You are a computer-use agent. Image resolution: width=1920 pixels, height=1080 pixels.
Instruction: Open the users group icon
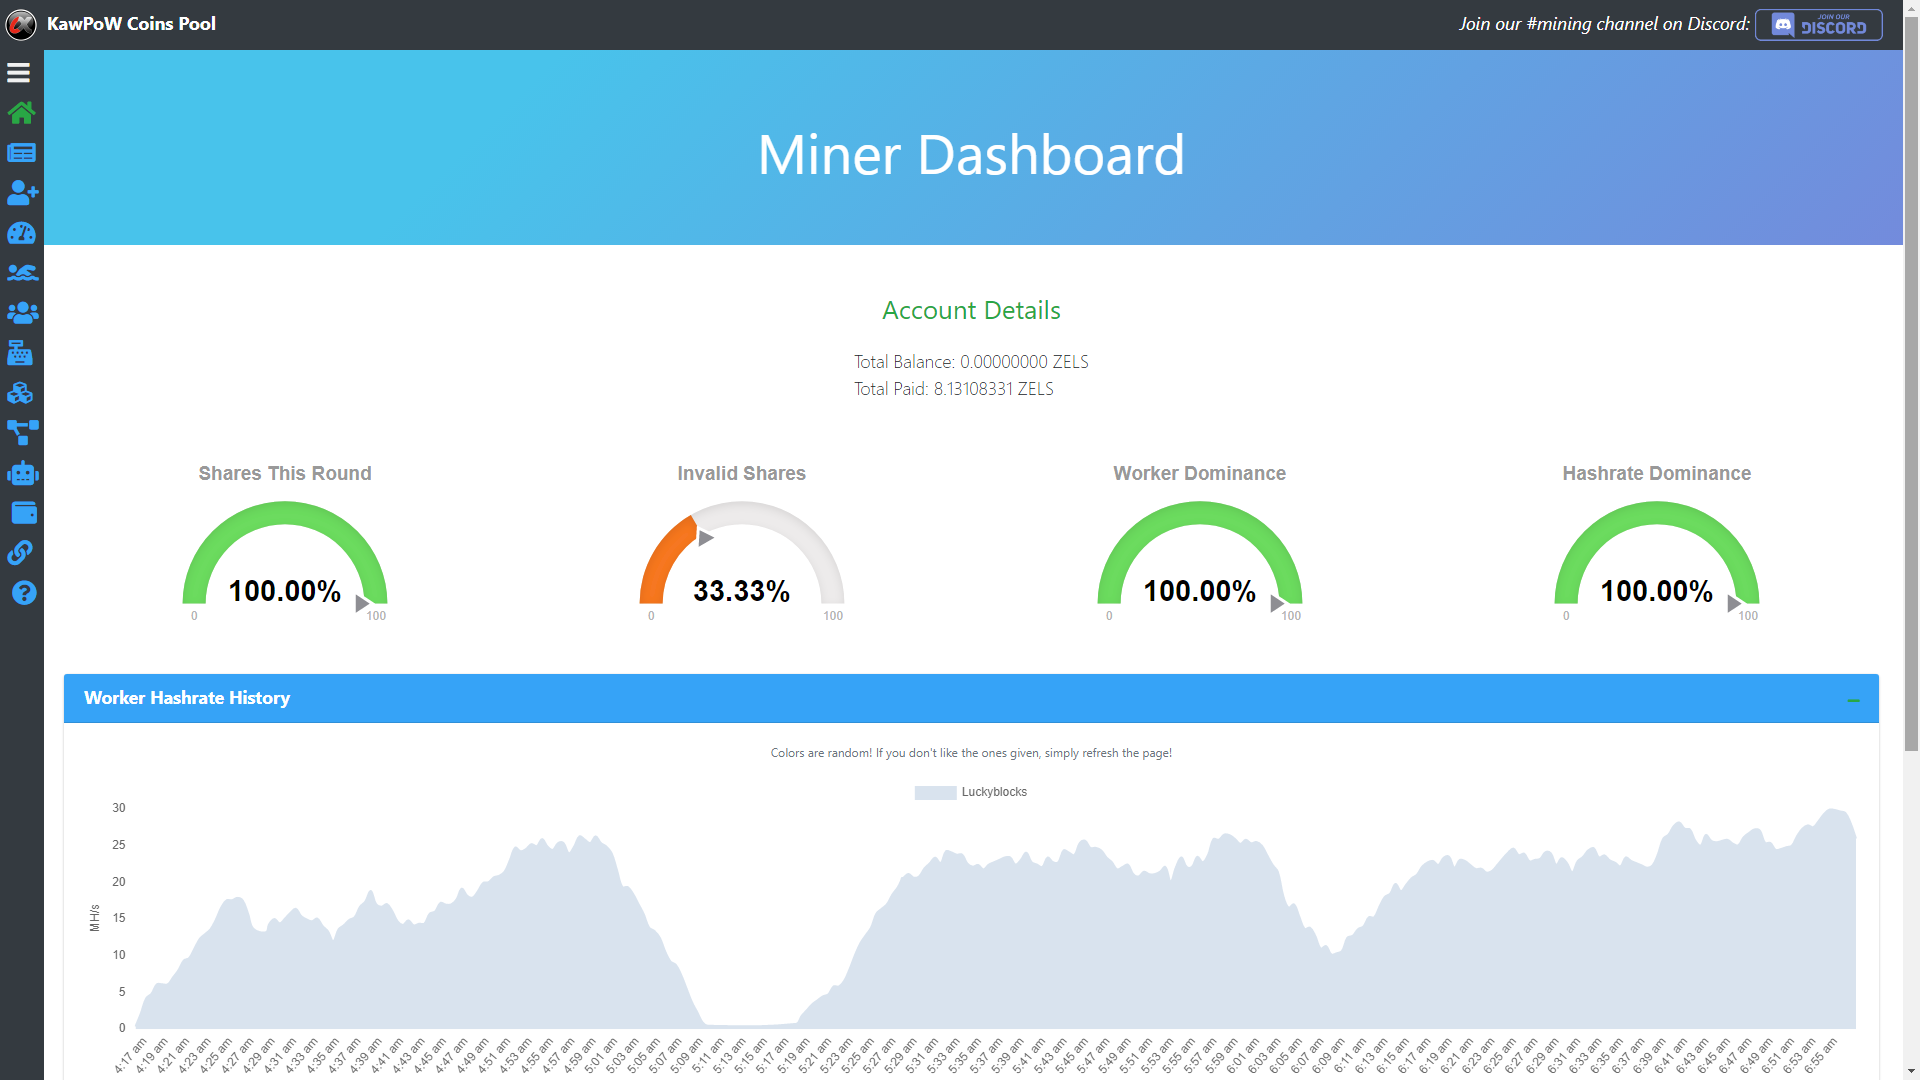(x=22, y=313)
